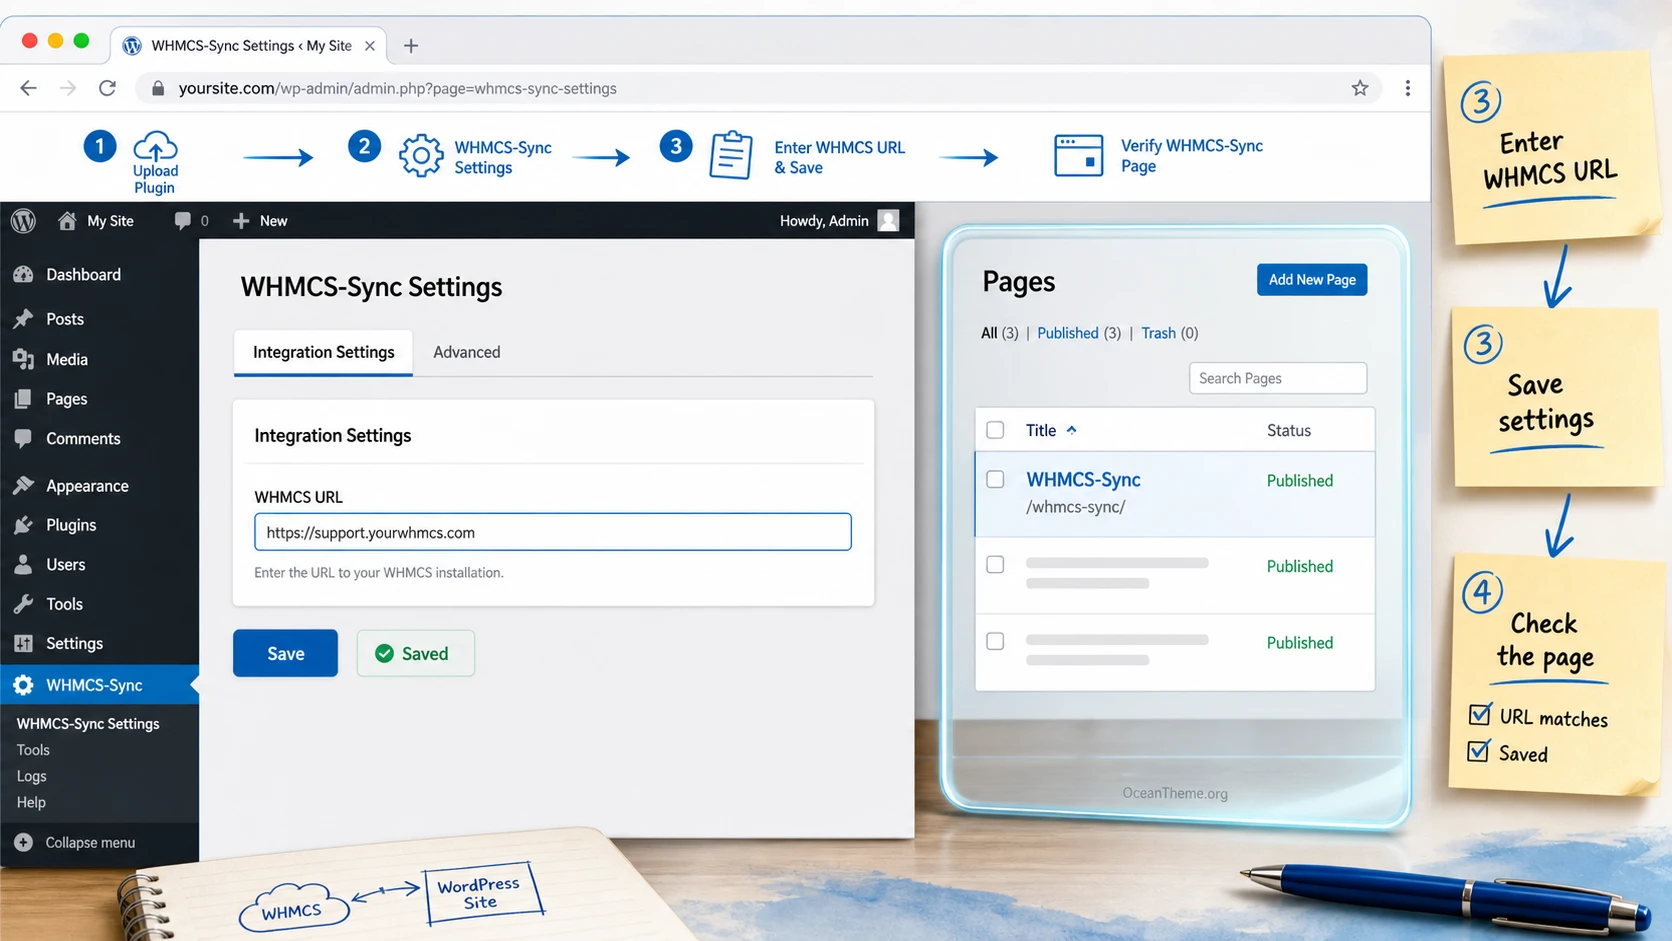
Task: Toggle the select-all checkbox beside Title
Action: [x=995, y=430]
